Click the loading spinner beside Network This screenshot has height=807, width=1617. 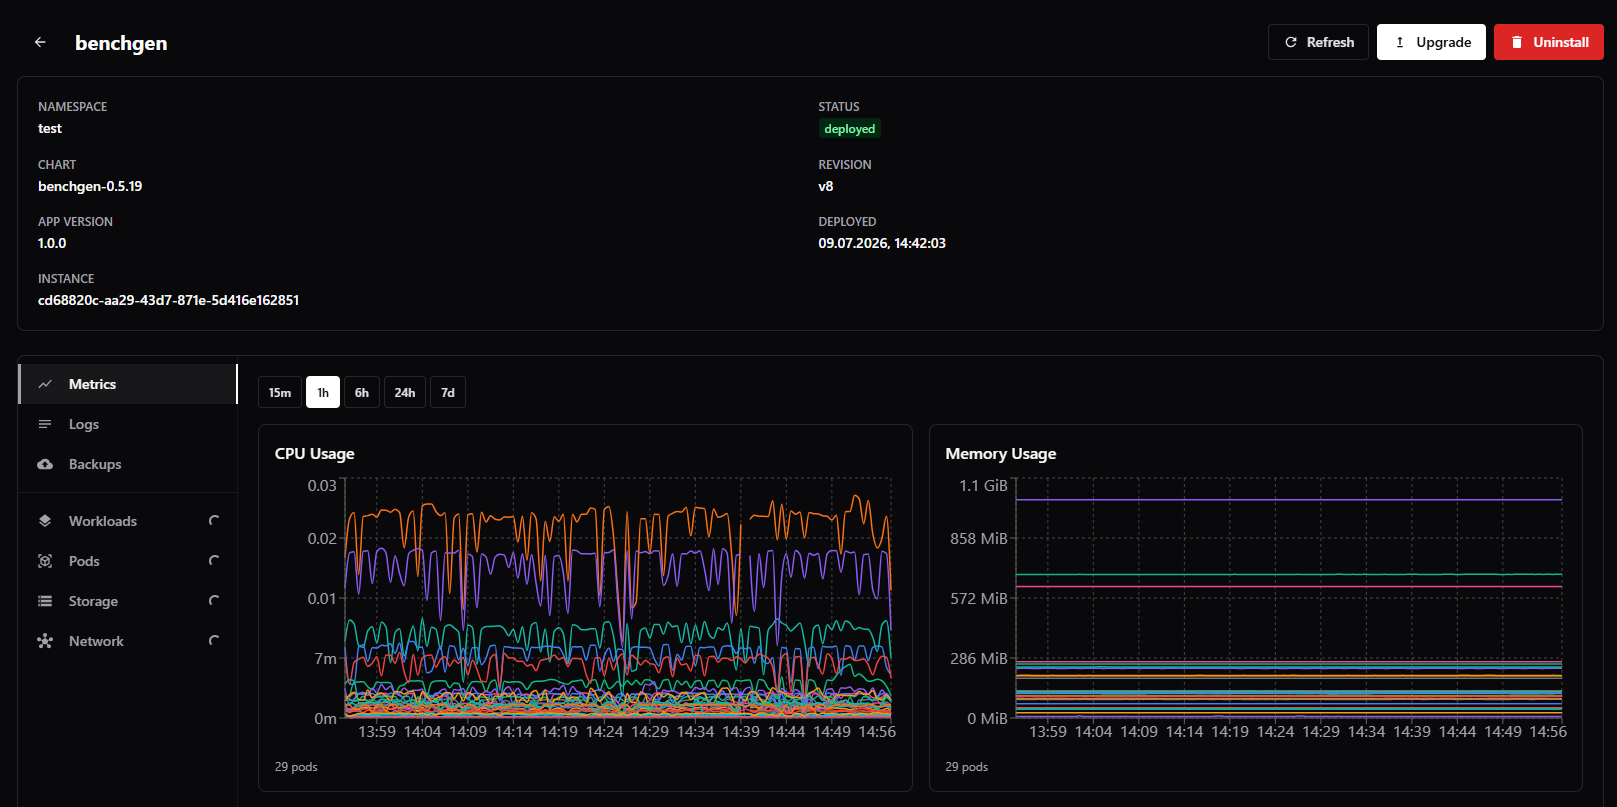(213, 640)
